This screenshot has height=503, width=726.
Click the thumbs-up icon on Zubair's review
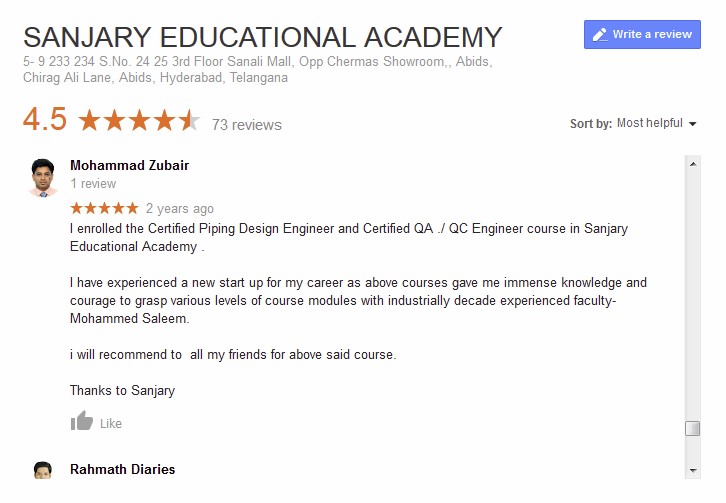click(82, 422)
